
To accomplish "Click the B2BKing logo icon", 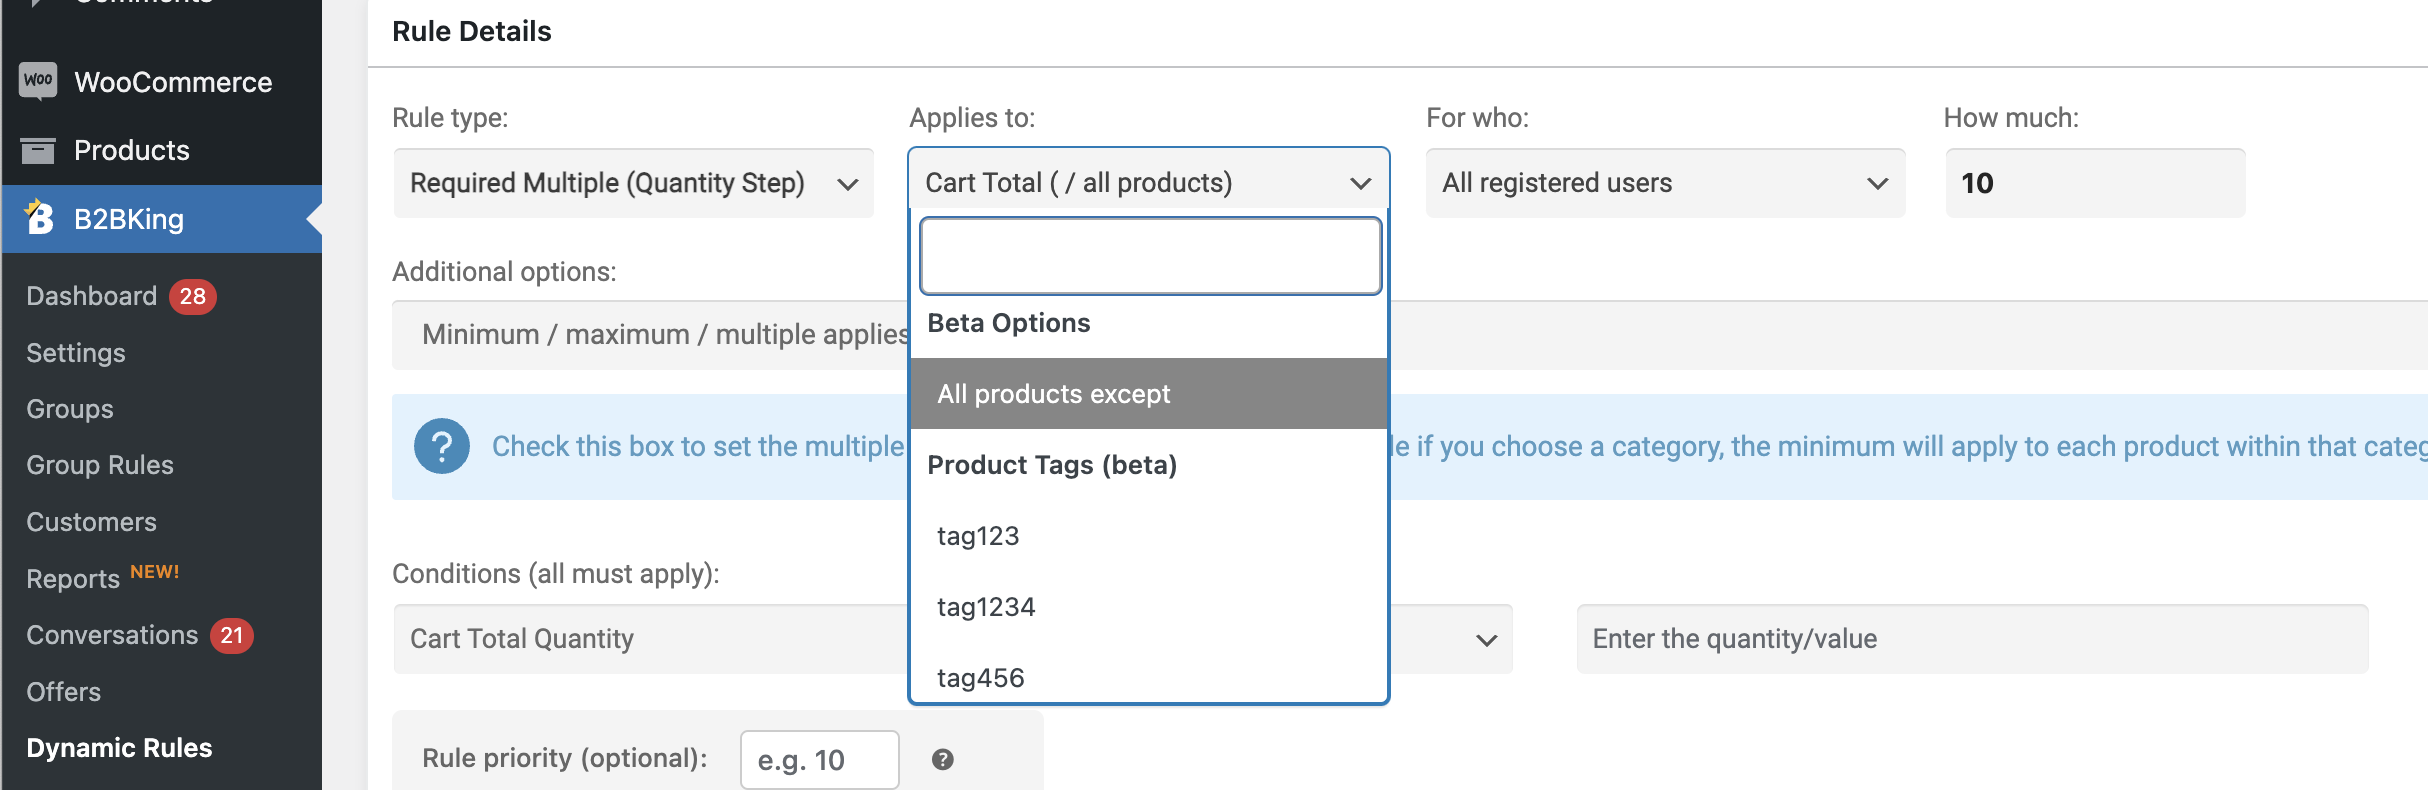I will (x=38, y=217).
